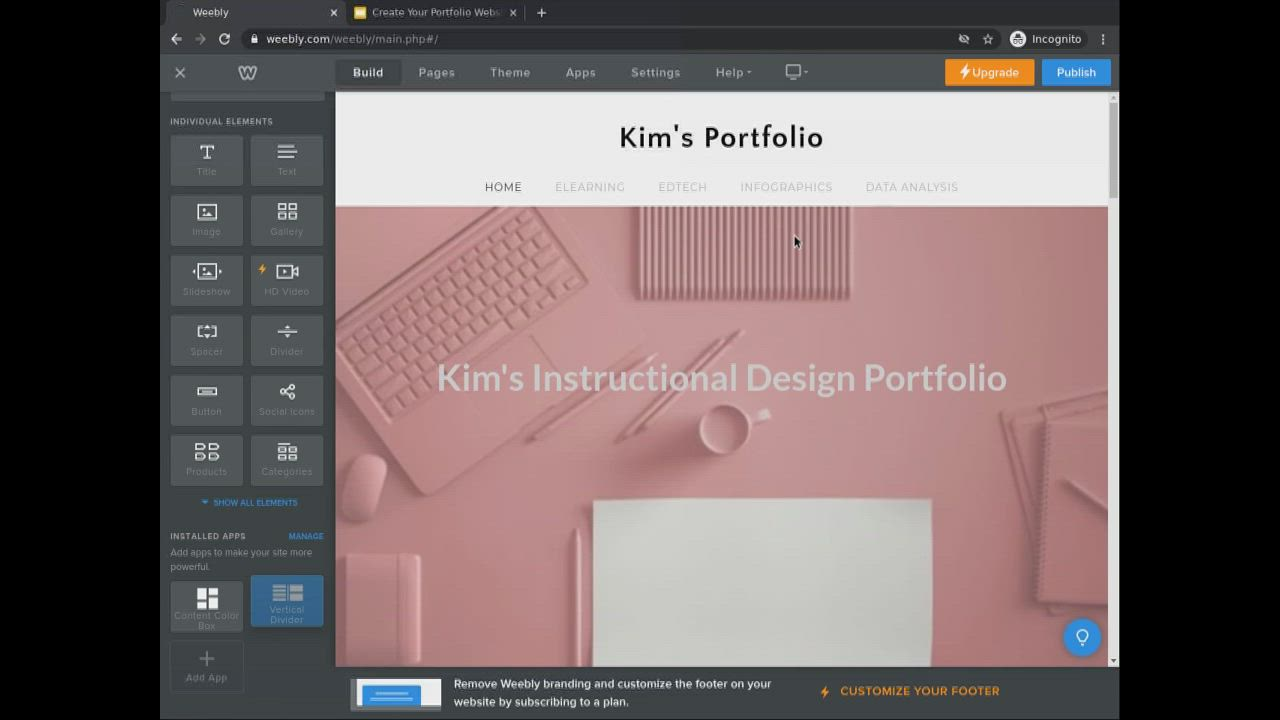Screen dimensions: 1280x720
Task: Open the Settings tab
Action: (x=655, y=72)
